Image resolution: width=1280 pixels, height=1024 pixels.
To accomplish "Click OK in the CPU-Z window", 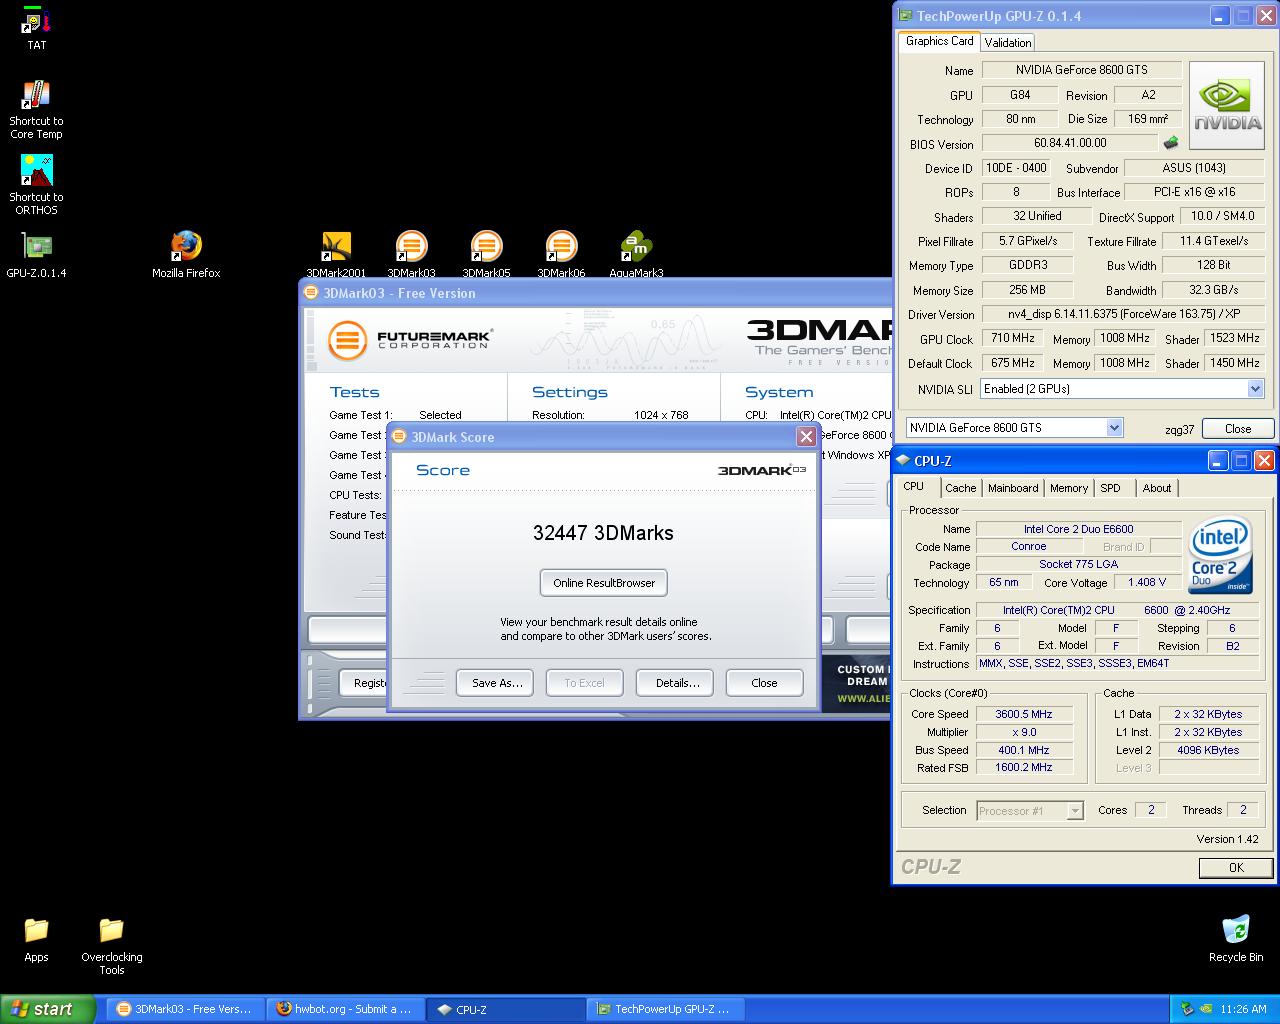I will [x=1236, y=867].
